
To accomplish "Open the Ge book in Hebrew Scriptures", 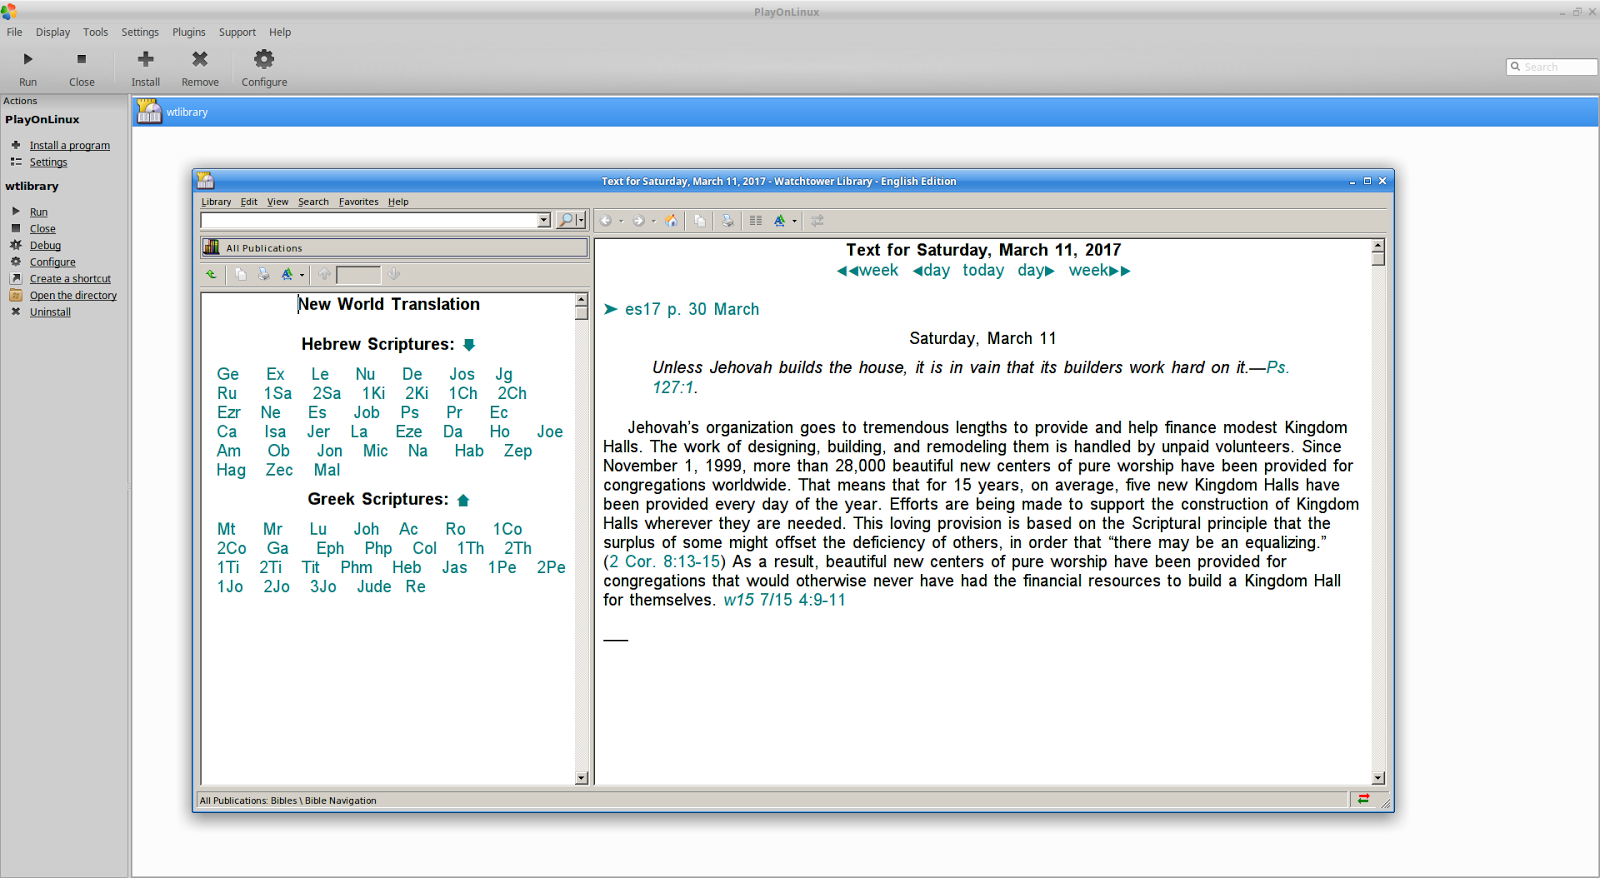I will [x=228, y=375].
